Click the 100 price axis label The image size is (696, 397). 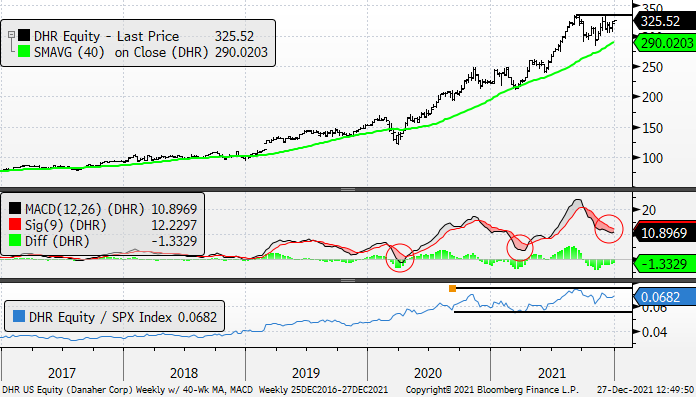click(x=653, y=158)
